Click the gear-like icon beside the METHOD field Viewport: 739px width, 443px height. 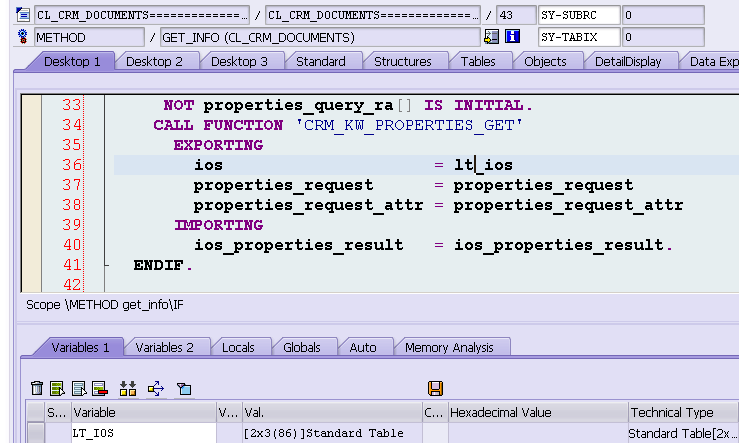tap(22, 37)
